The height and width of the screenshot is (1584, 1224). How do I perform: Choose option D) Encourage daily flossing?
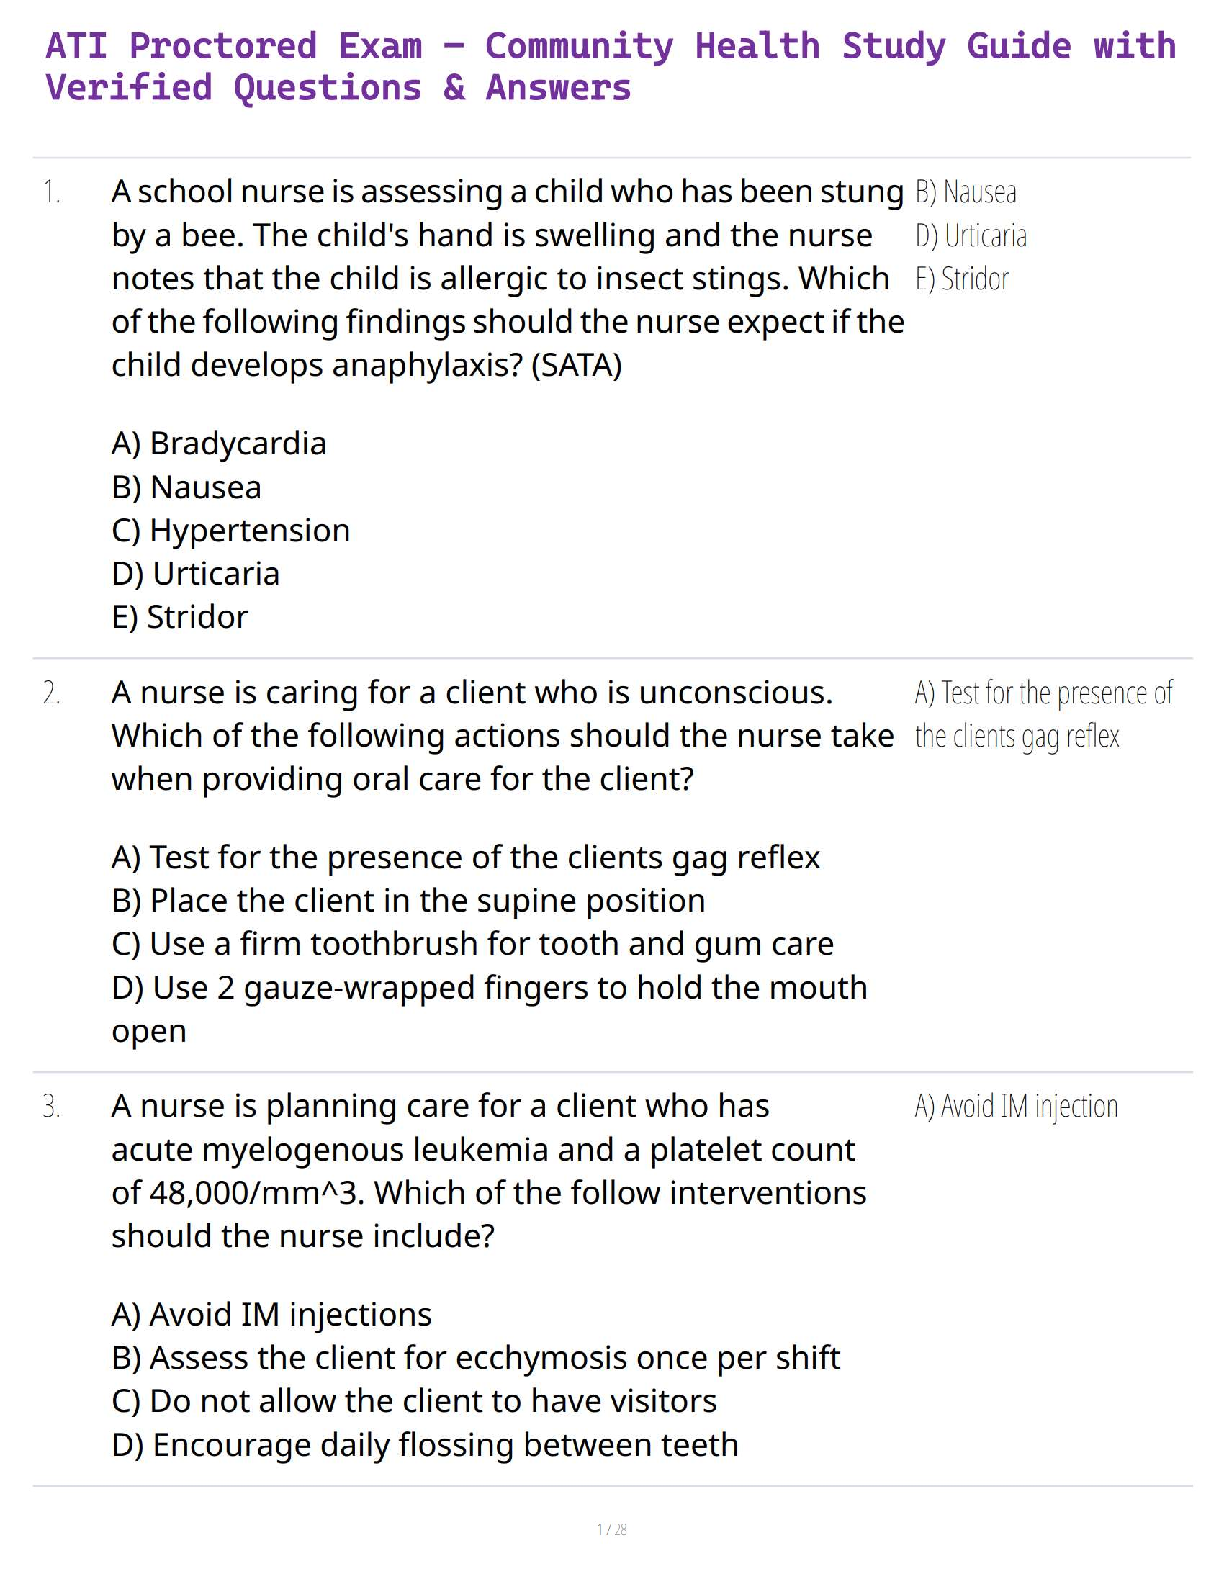click(425, 1445)
